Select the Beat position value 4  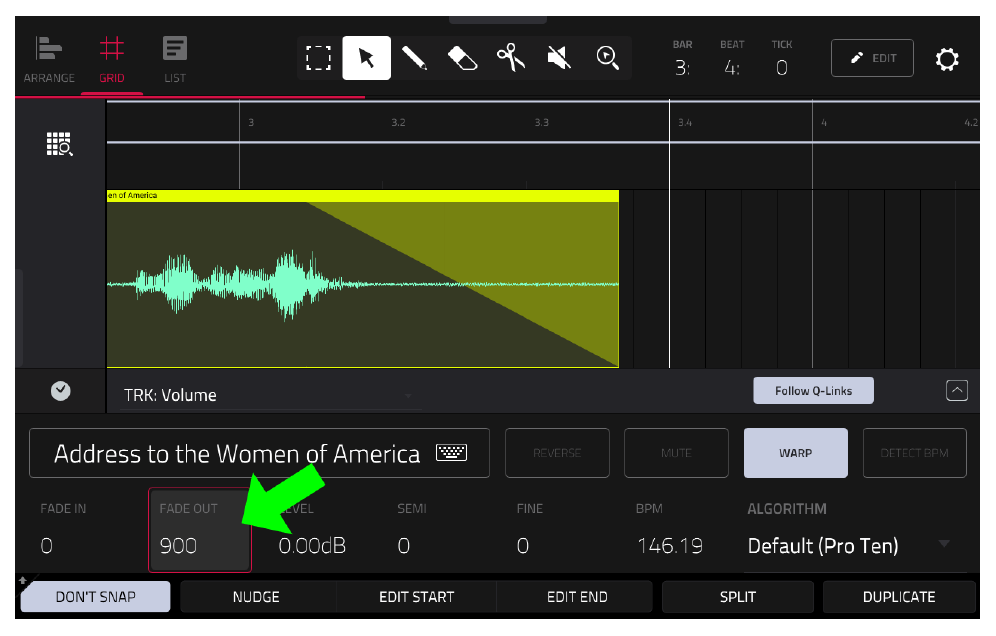pyautogui.click(x=732, y=67)
